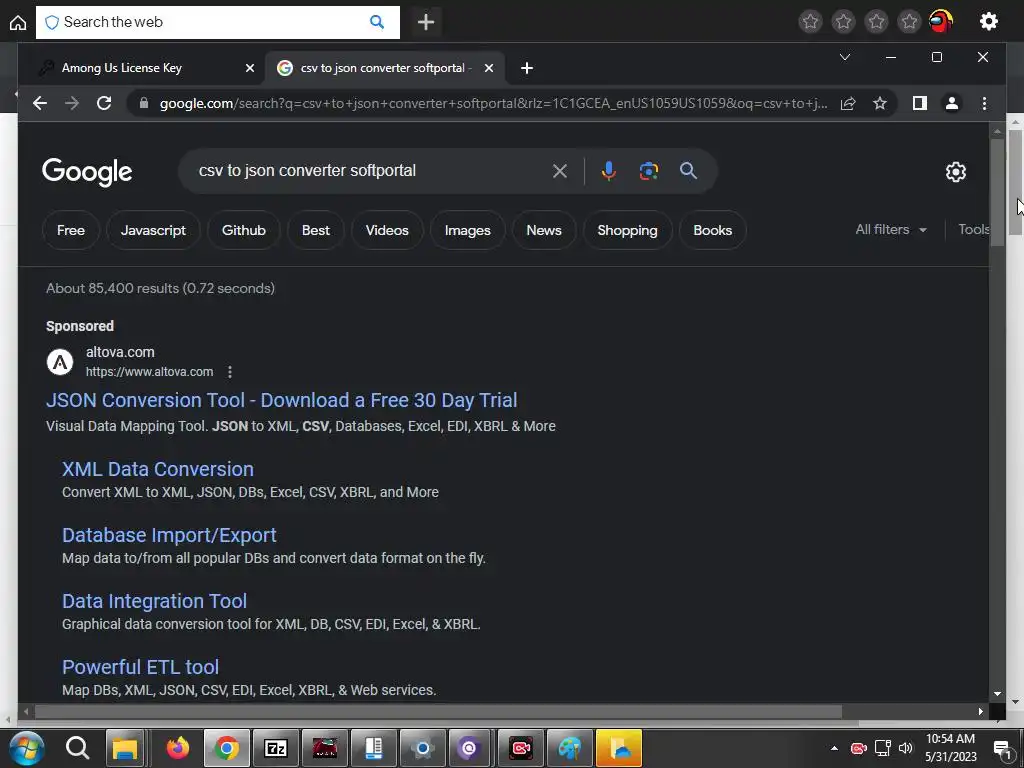This screenshot has height=768, width=1024.
Task: Open 7-Zip from taskbar
Action: click(x=276, y=748)
